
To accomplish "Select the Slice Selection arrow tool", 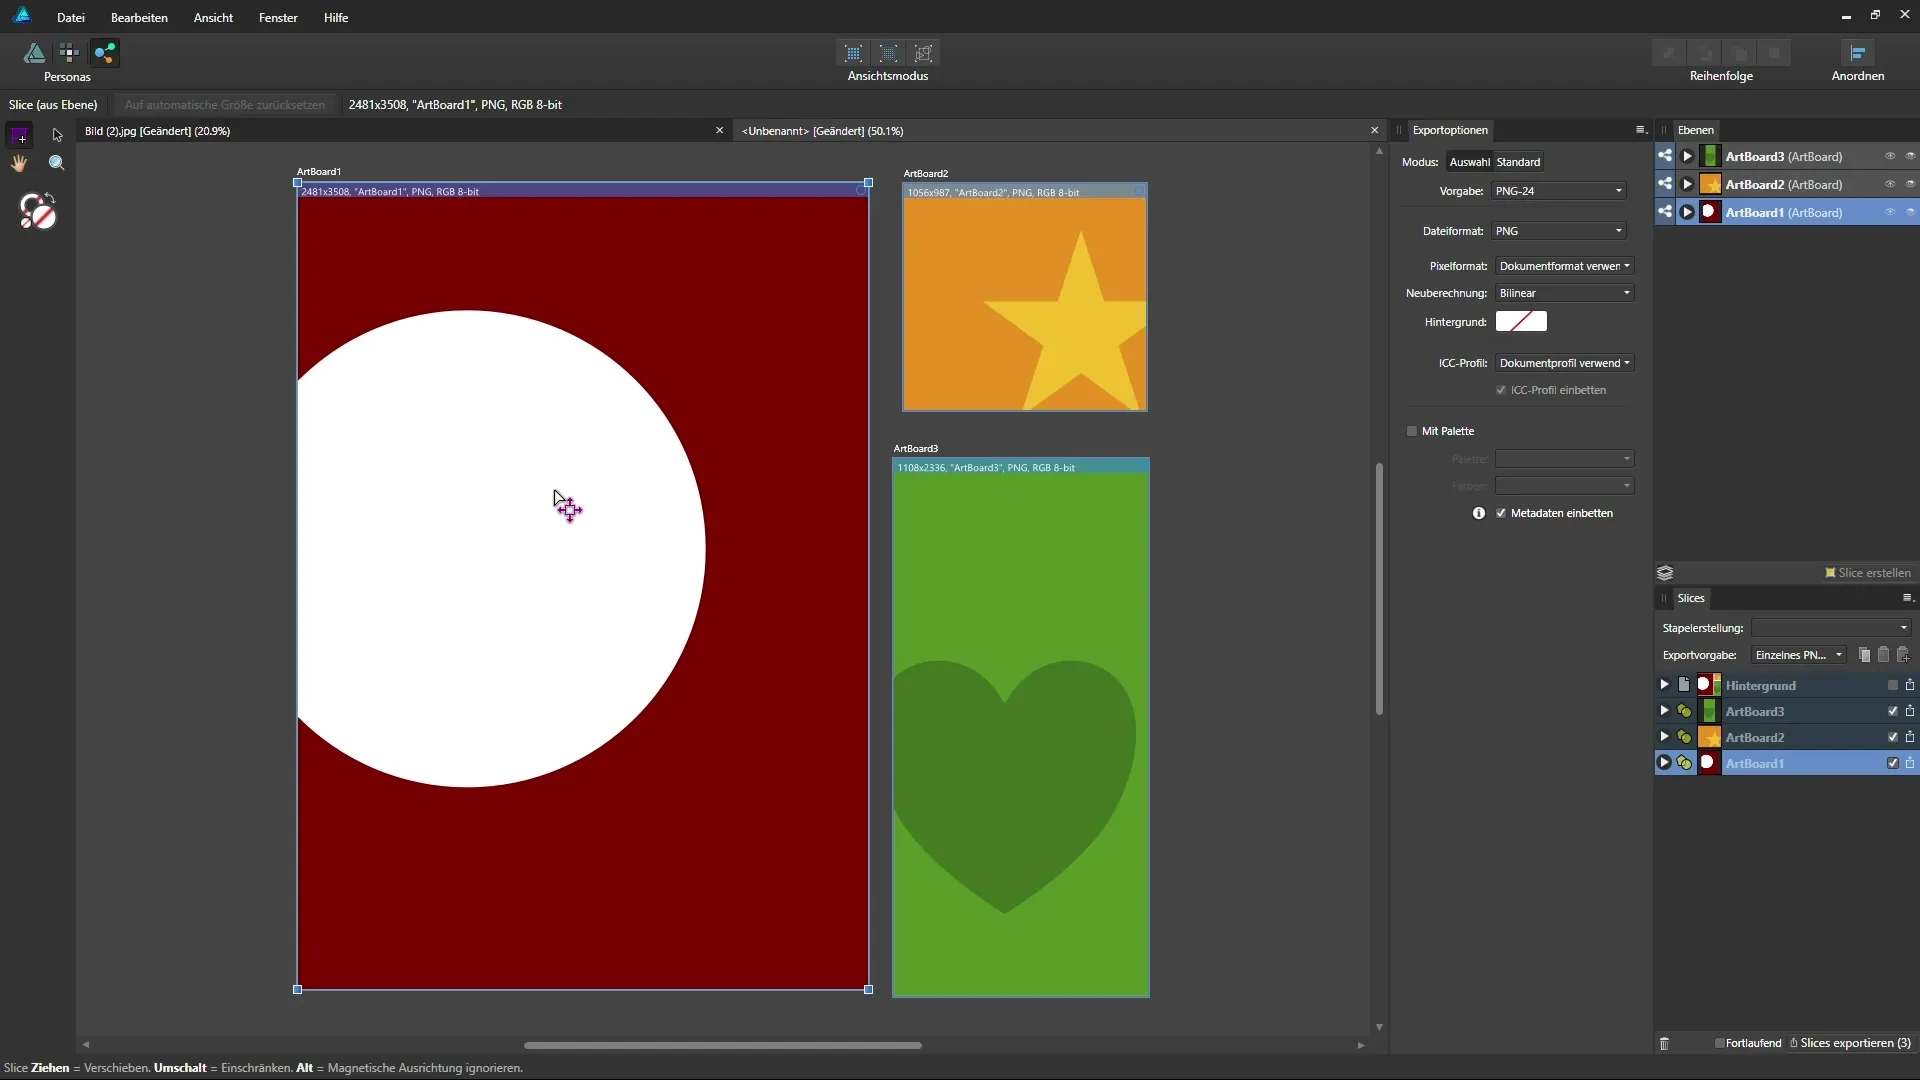I will coord(57,135).
